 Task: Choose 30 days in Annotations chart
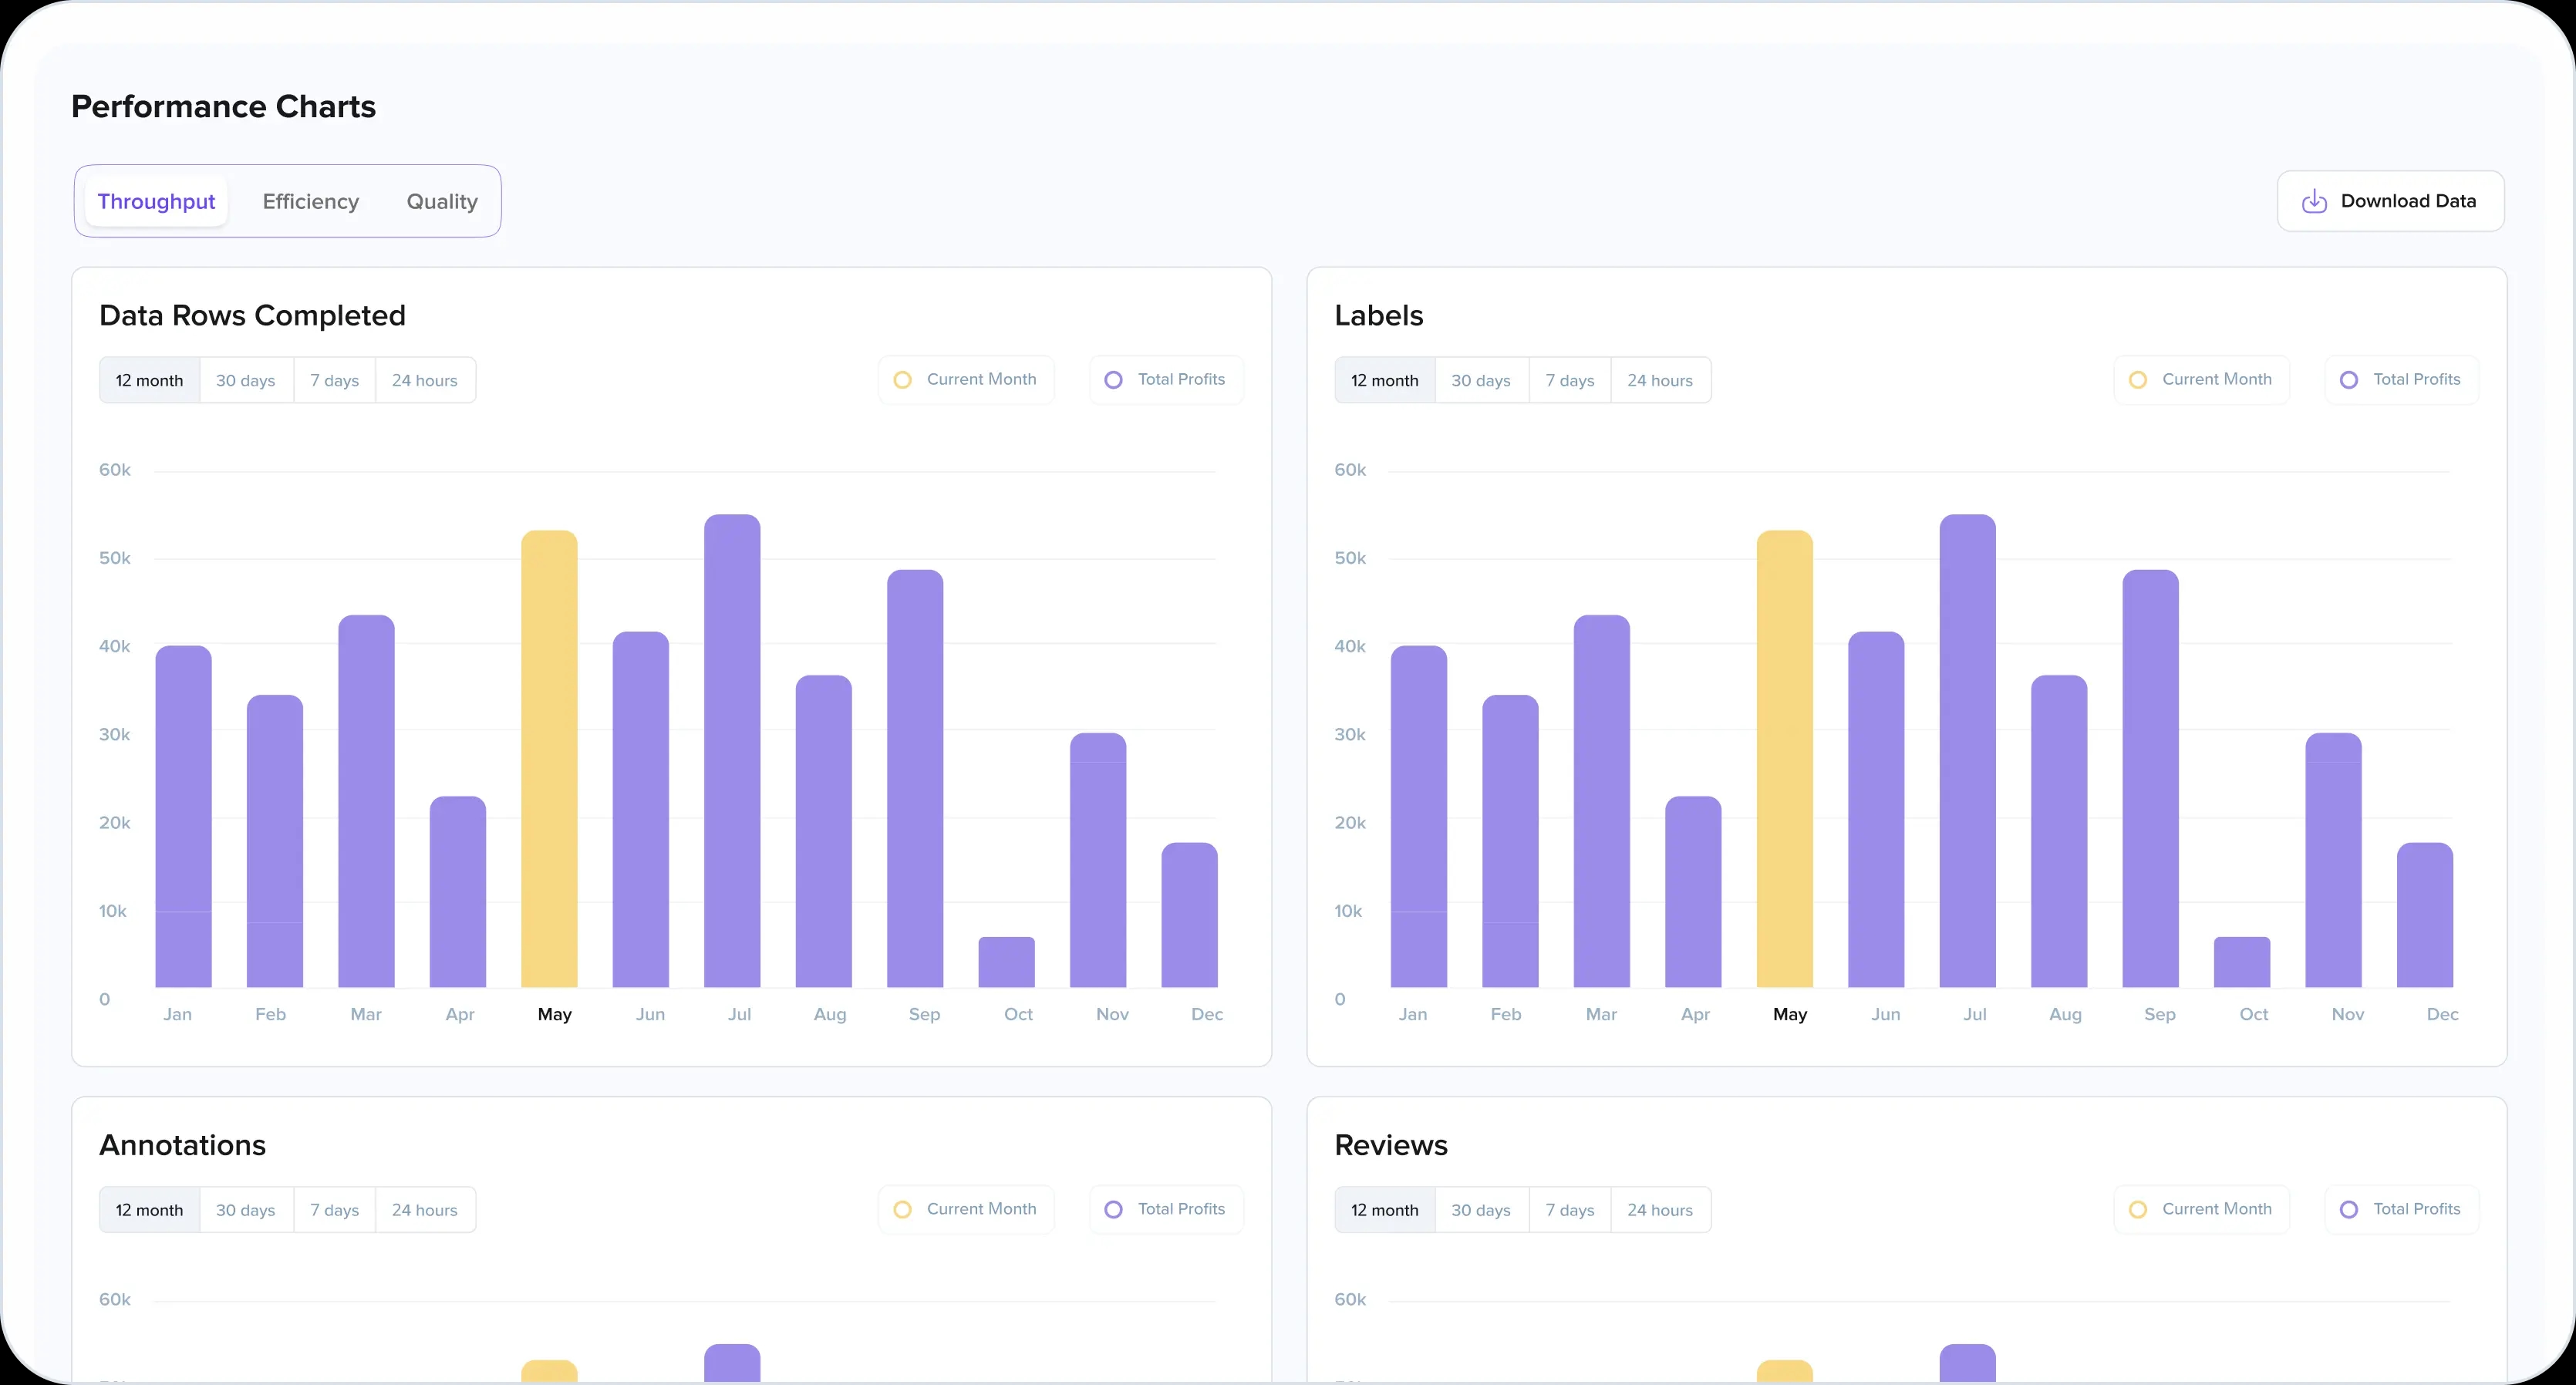coord(246,1210)
